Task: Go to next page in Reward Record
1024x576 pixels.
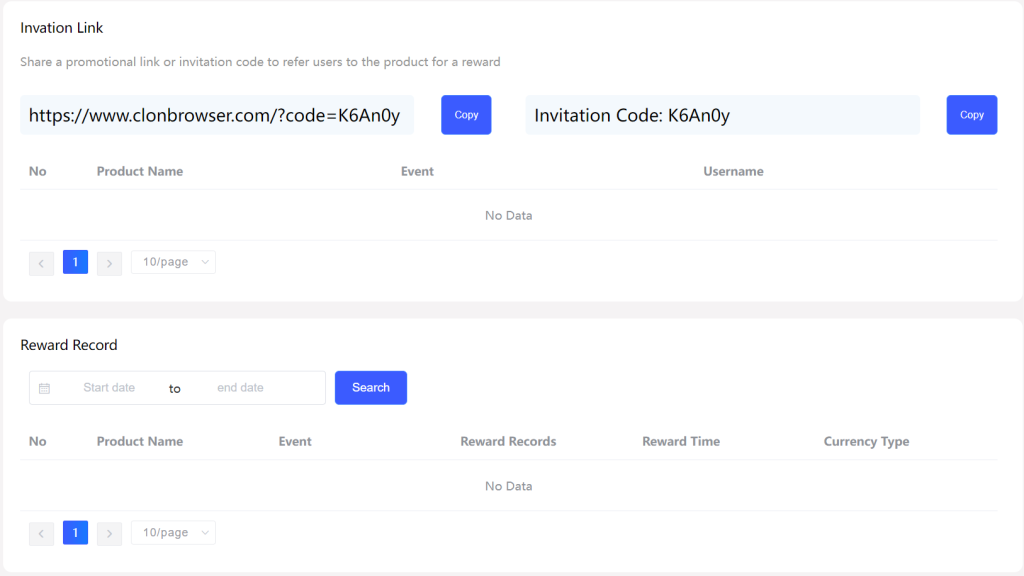Action: click(109, 534)
